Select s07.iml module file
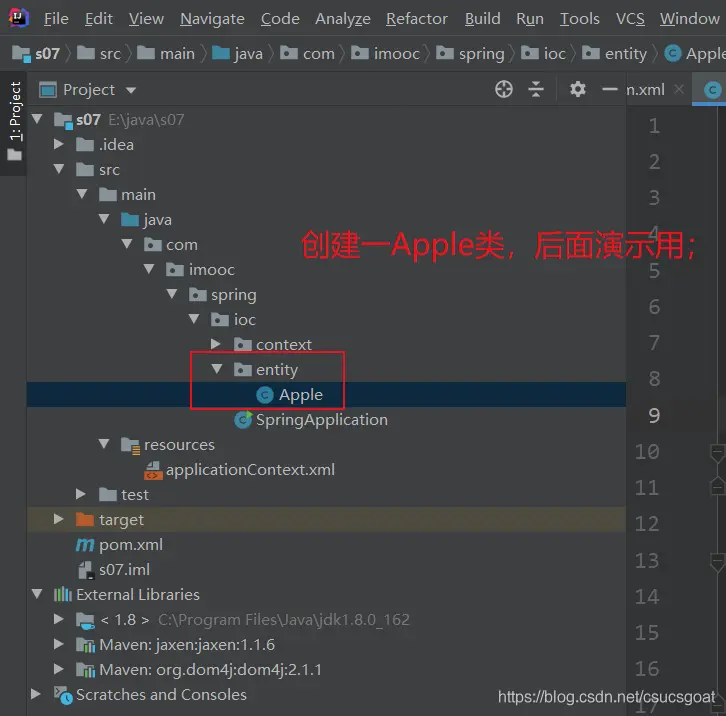This screenshot has width=726, height=716. click(124, 570)
